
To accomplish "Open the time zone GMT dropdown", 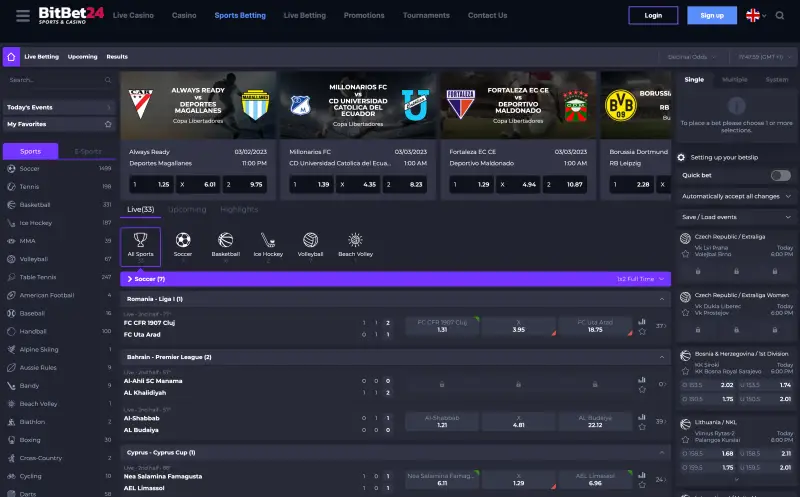I will coord(764,57).
